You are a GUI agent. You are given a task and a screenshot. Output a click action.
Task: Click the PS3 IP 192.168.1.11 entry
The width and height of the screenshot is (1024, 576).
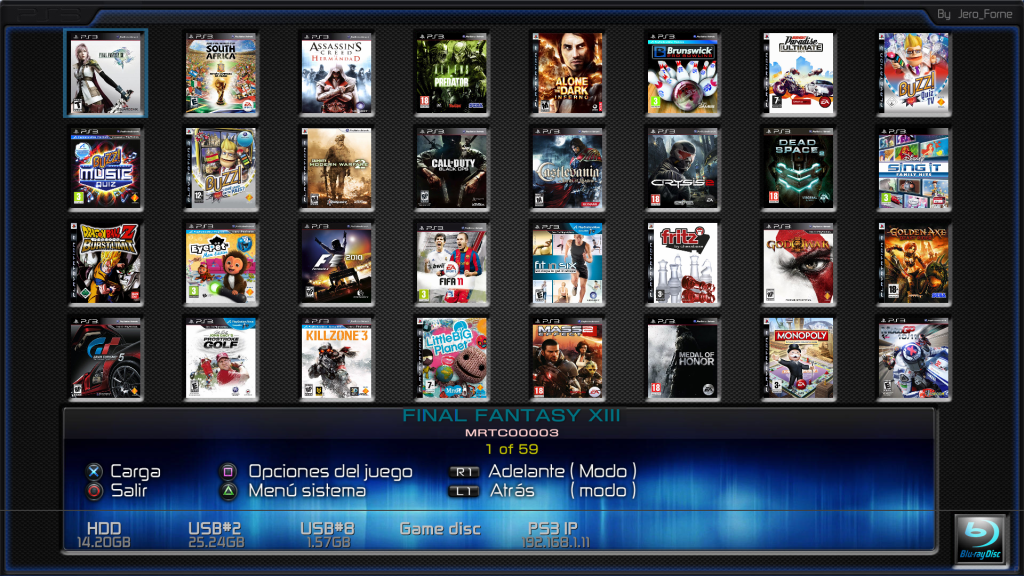pos(555,535)
